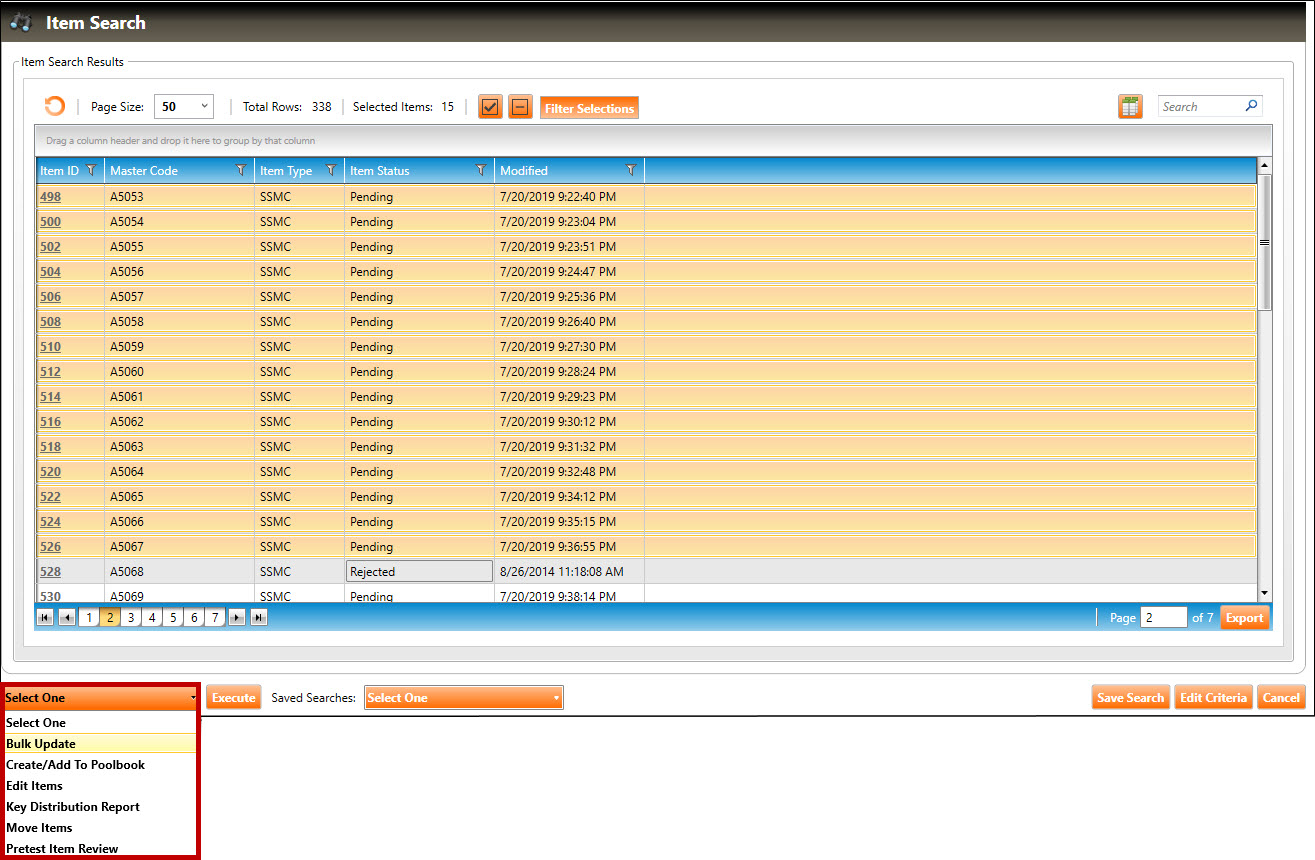
Task: Click the search magnifier icon
Action: coord(1251,106)
